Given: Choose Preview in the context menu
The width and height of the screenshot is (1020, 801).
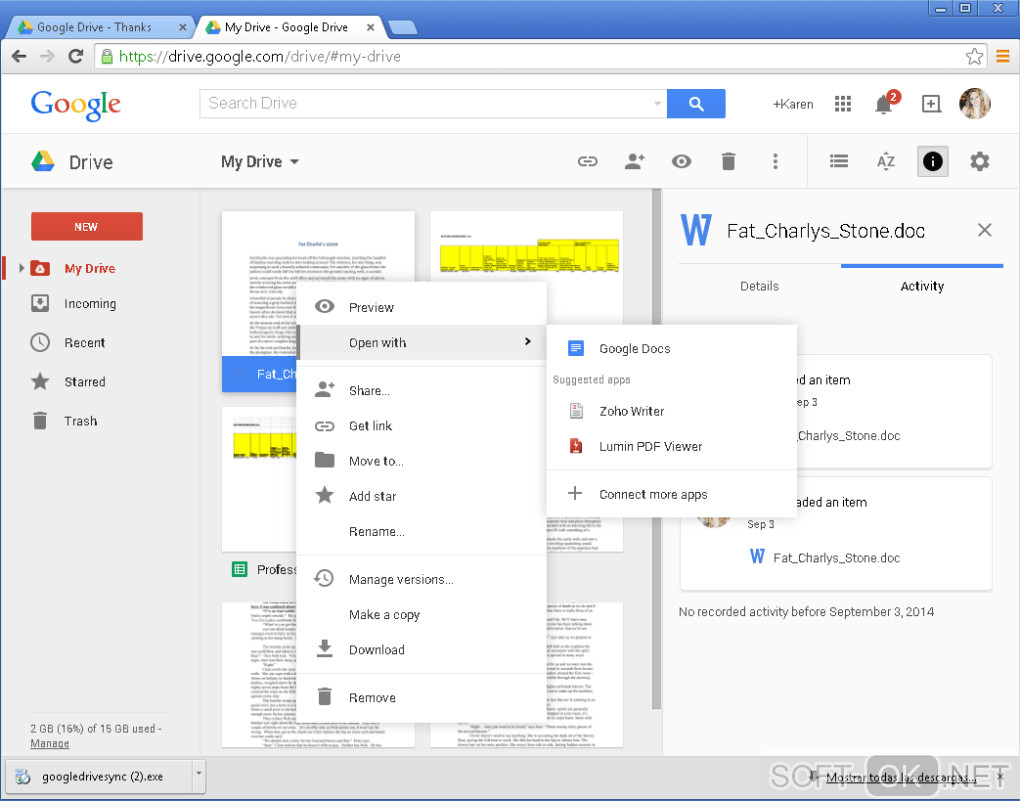Looking at the screenshot, I should pos(422,307).
